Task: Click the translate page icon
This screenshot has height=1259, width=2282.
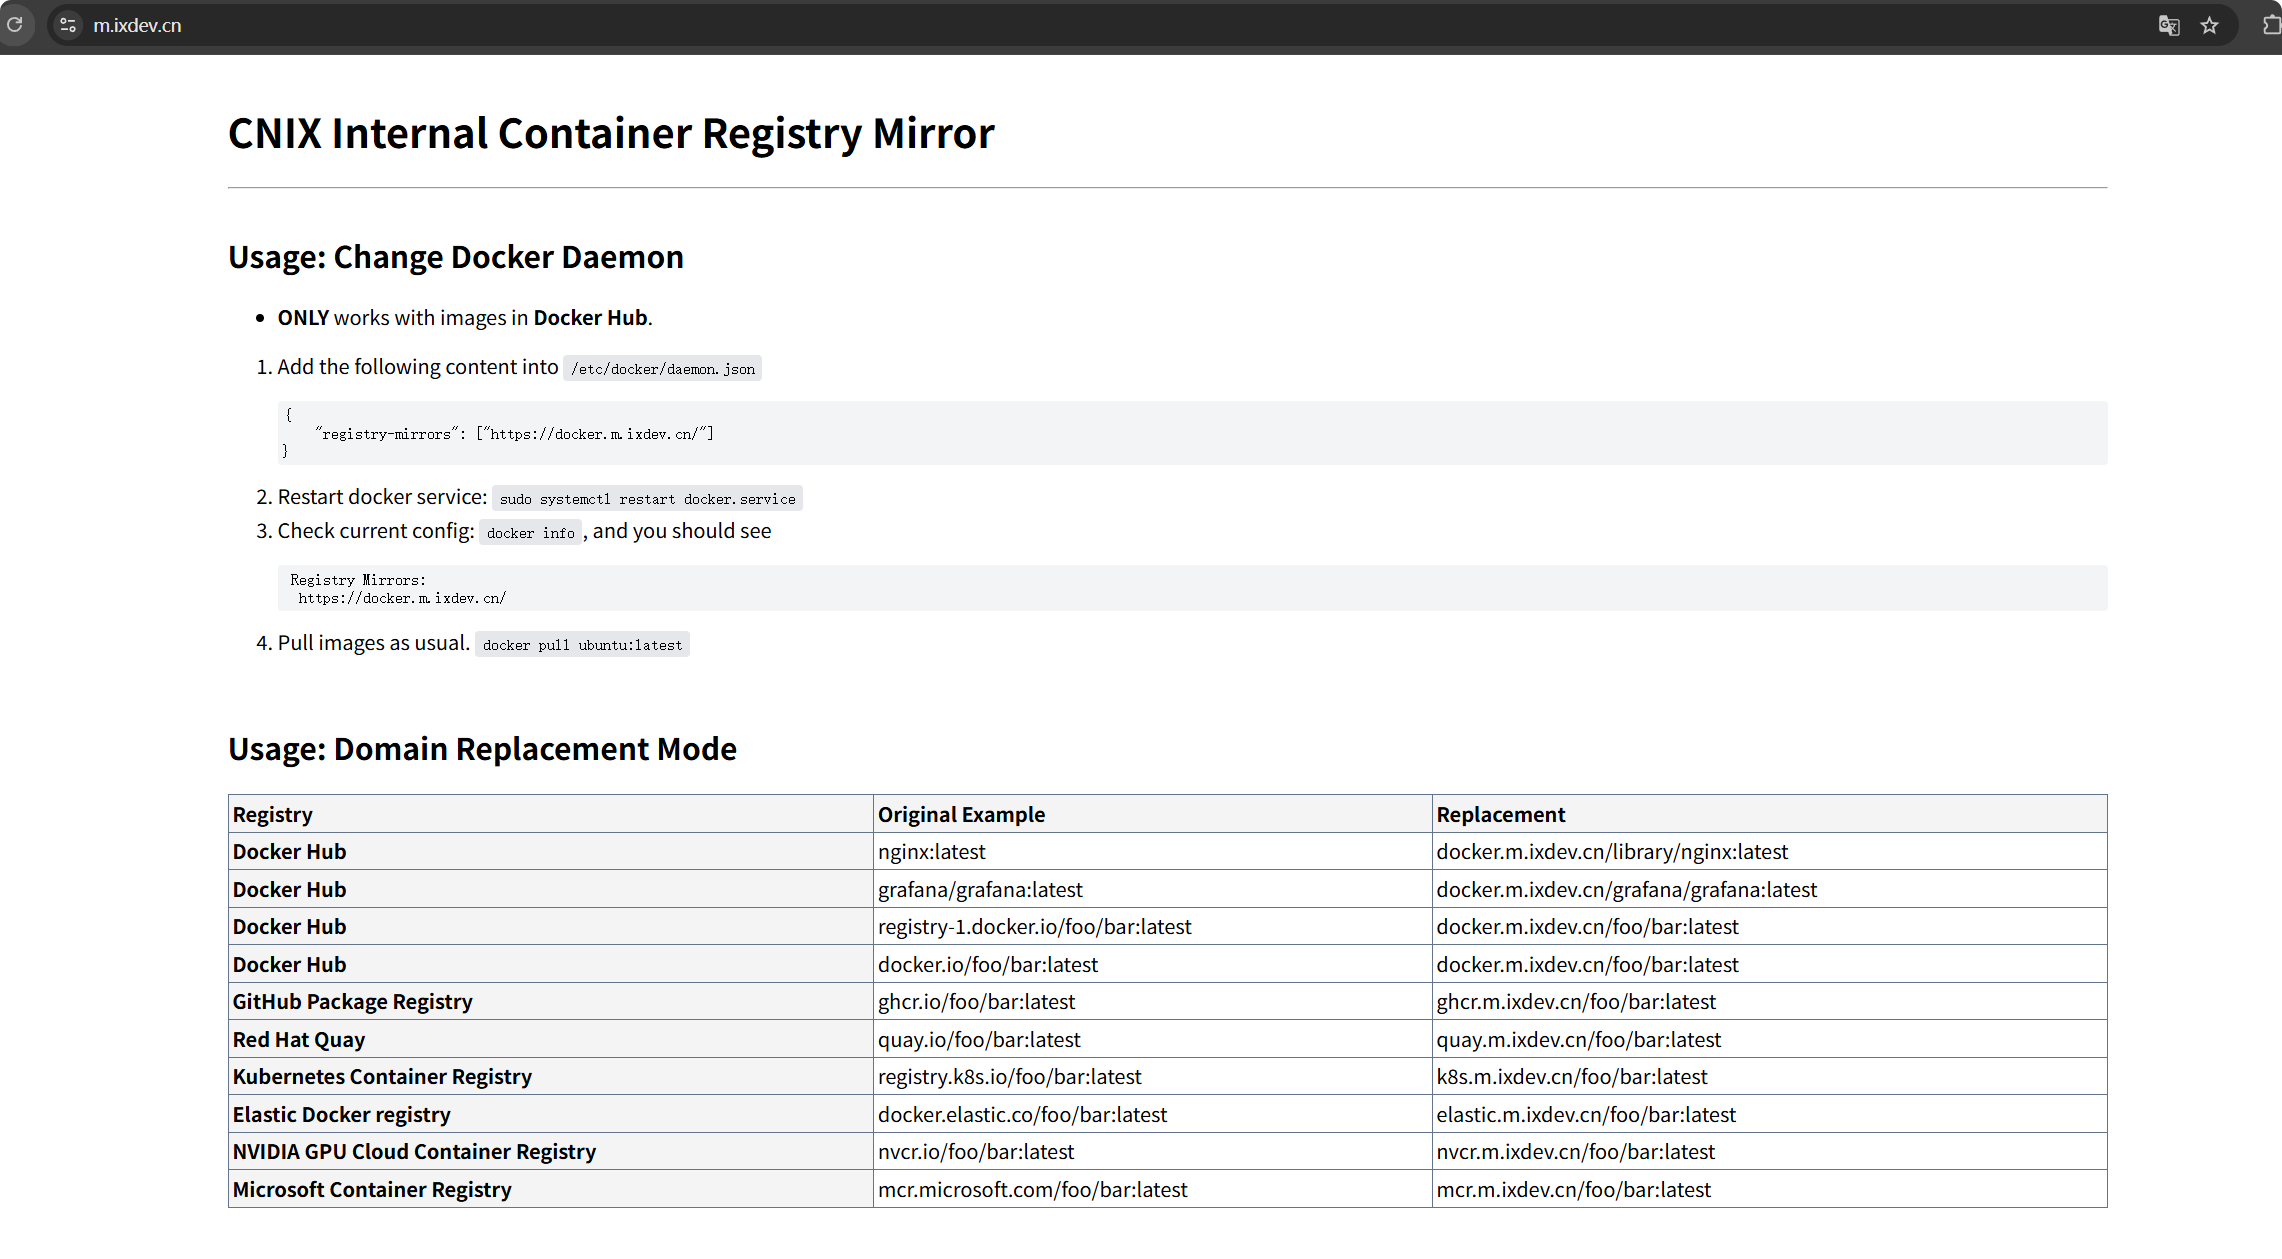Action: pos(2168,25)
